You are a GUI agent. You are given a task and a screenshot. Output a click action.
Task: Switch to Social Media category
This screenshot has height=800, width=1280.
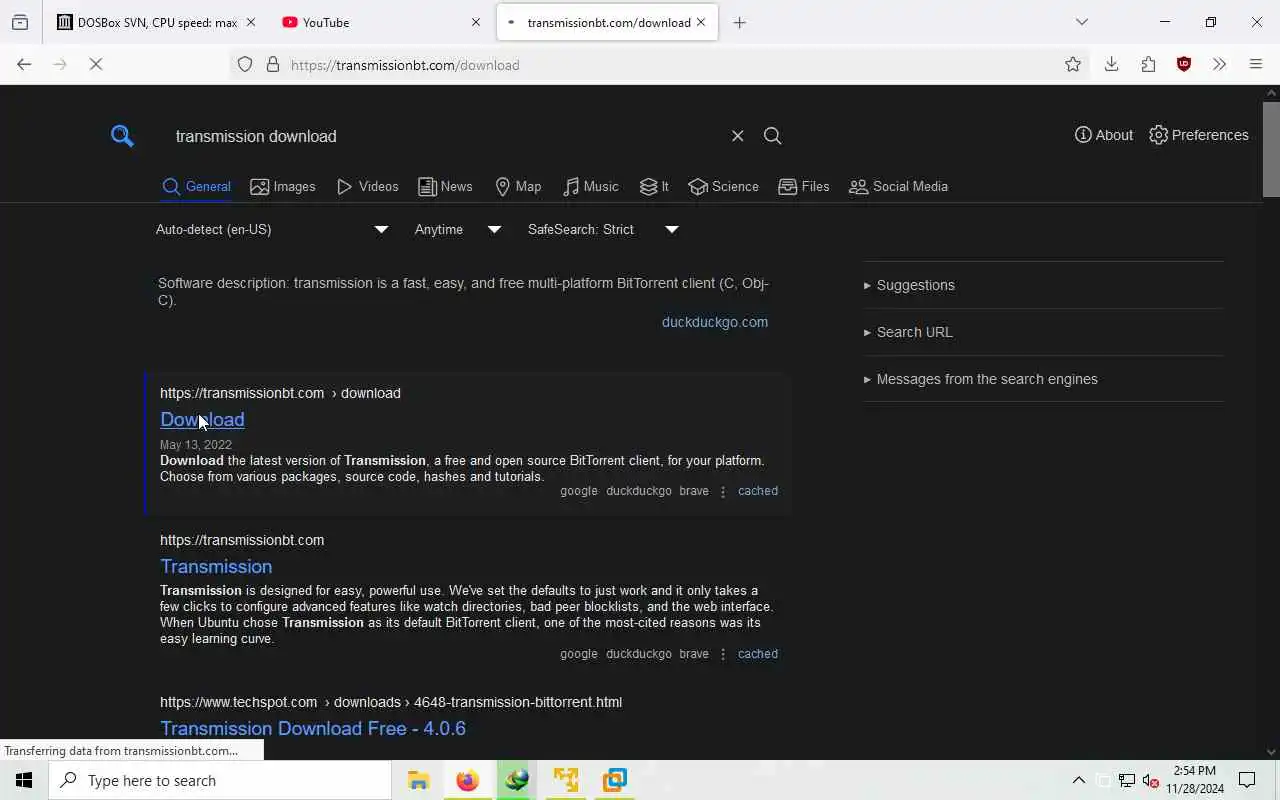(898, 187)
